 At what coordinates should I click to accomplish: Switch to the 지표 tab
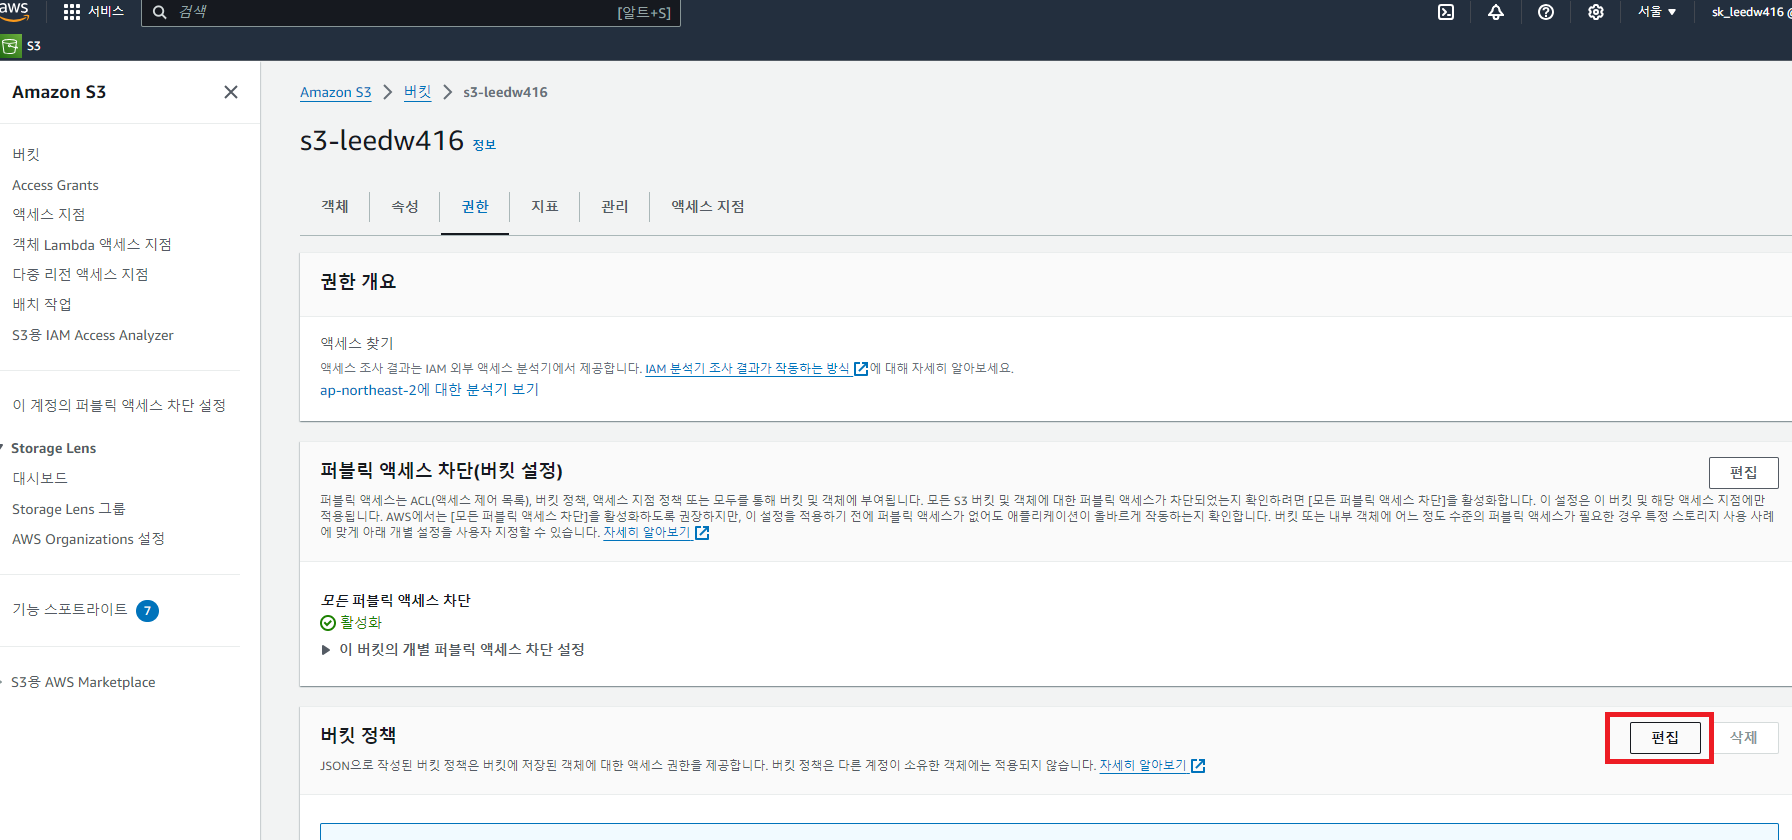click(x=545, y=206)
